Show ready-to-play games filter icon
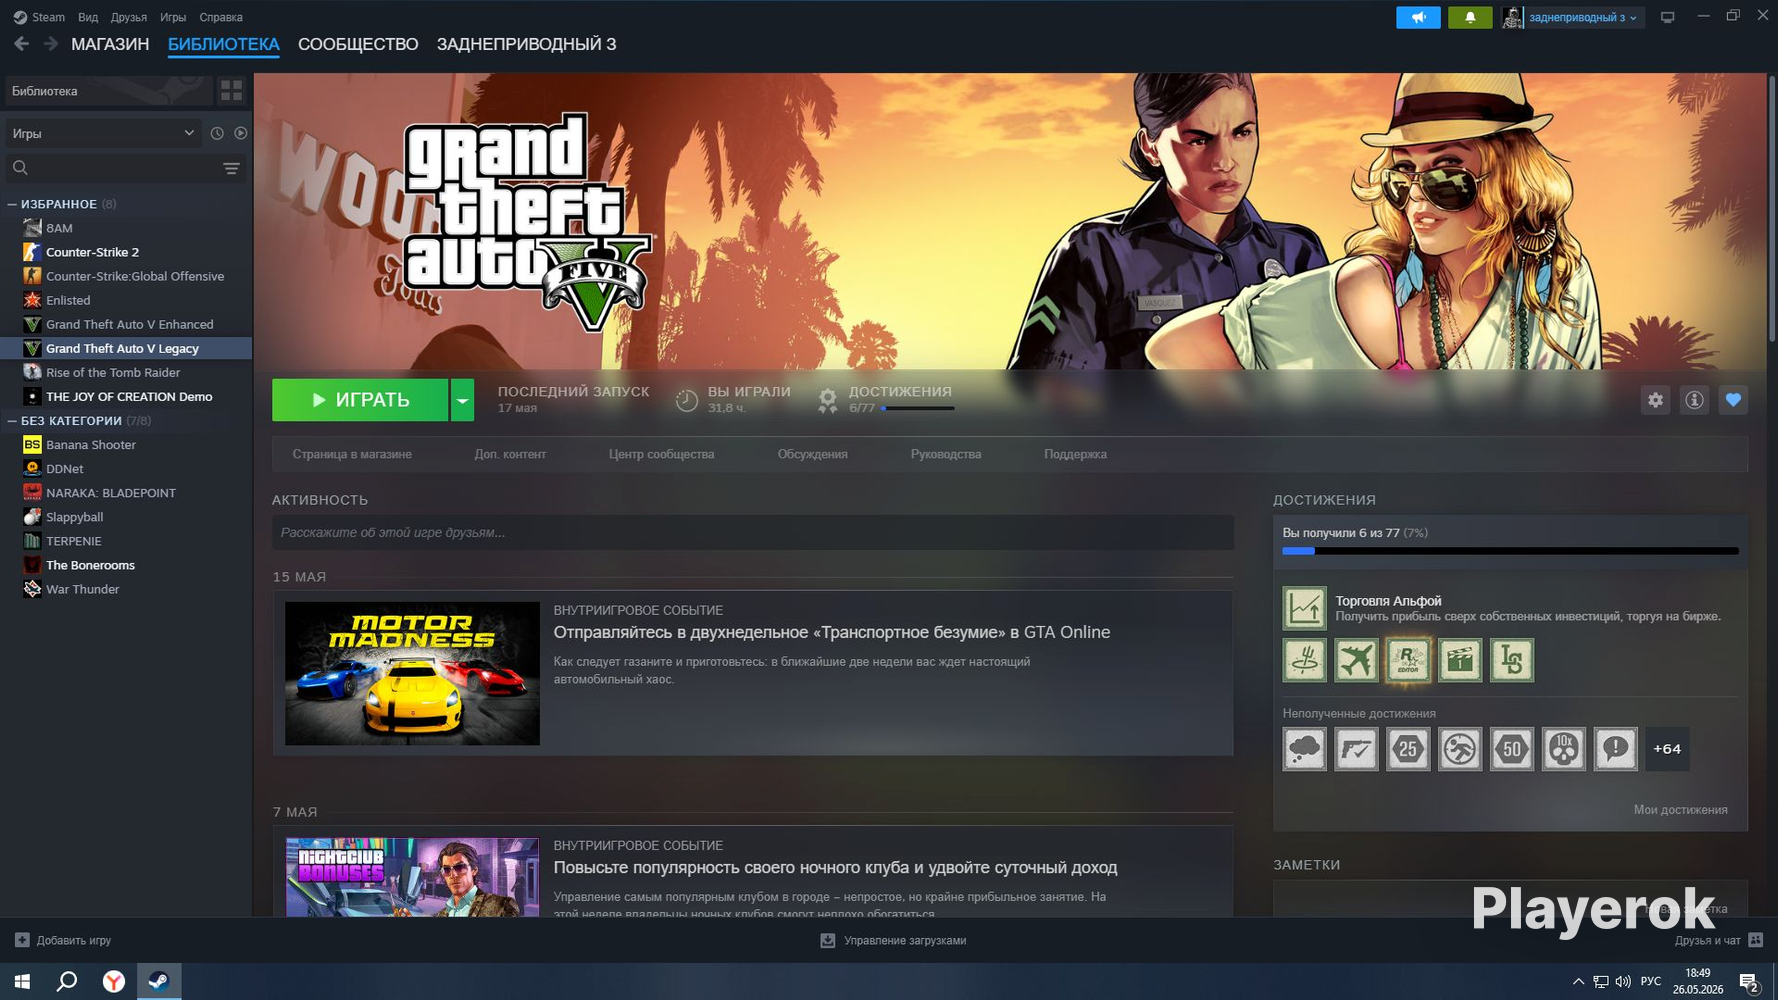Screen dimensions: 1778x1000 241,133
